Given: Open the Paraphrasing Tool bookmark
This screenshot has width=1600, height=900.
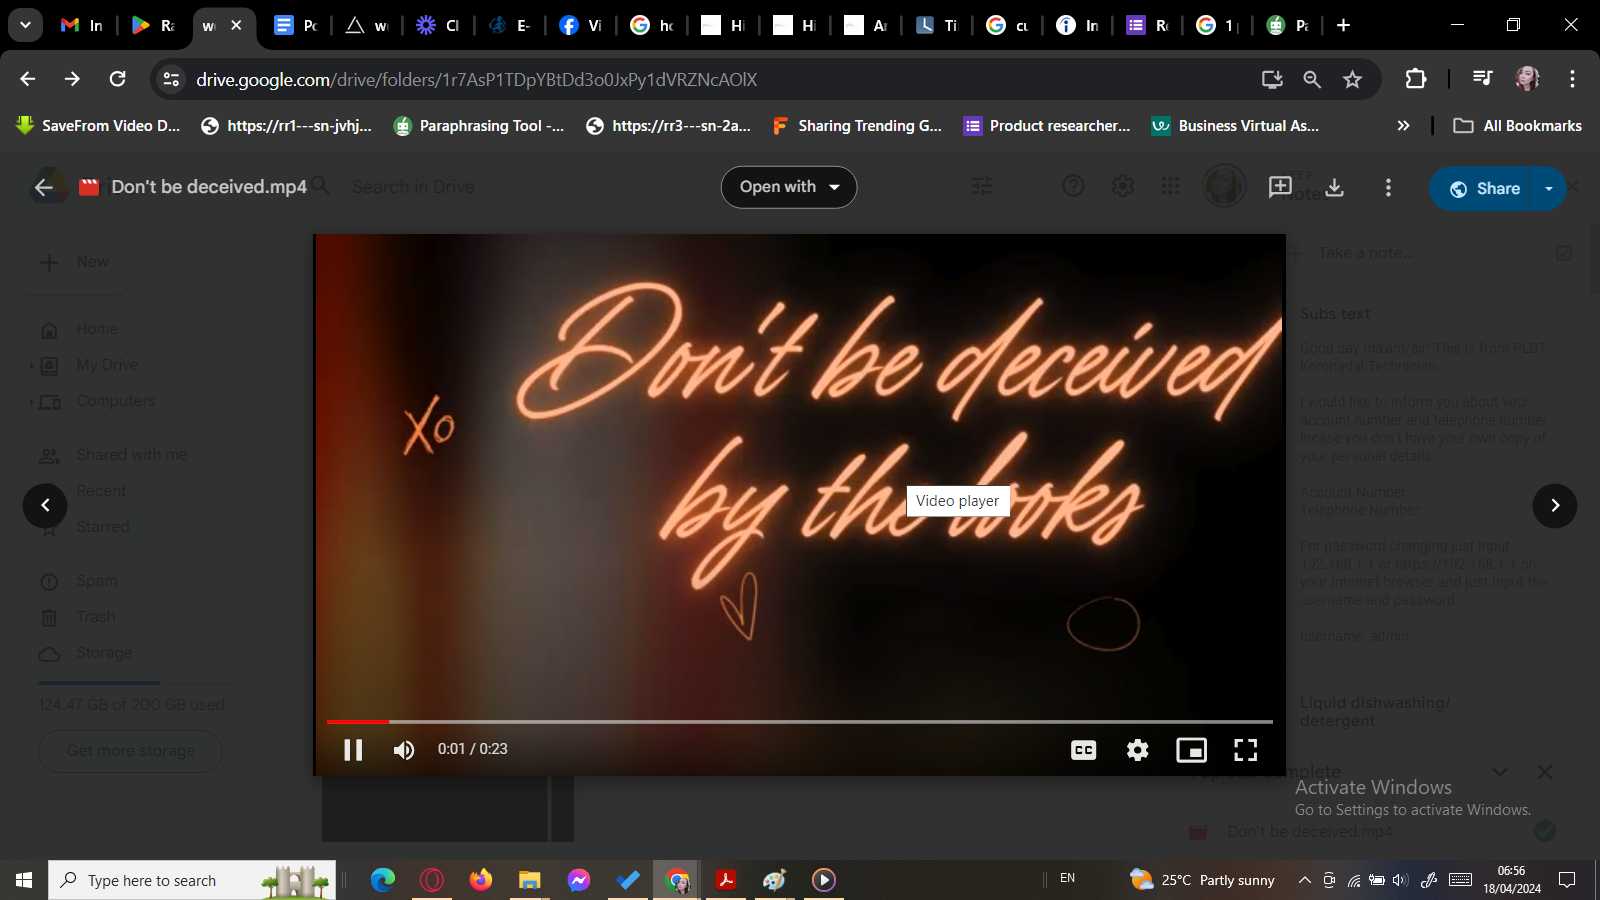Looking at the screenshot, I should click(x=479, y=125).
